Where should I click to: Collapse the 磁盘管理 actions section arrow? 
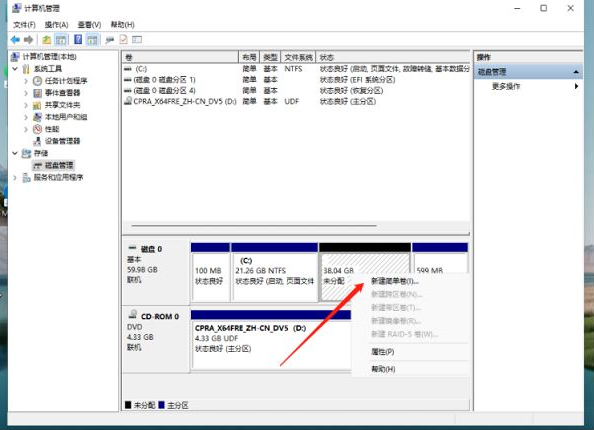[x=576, y=72]
